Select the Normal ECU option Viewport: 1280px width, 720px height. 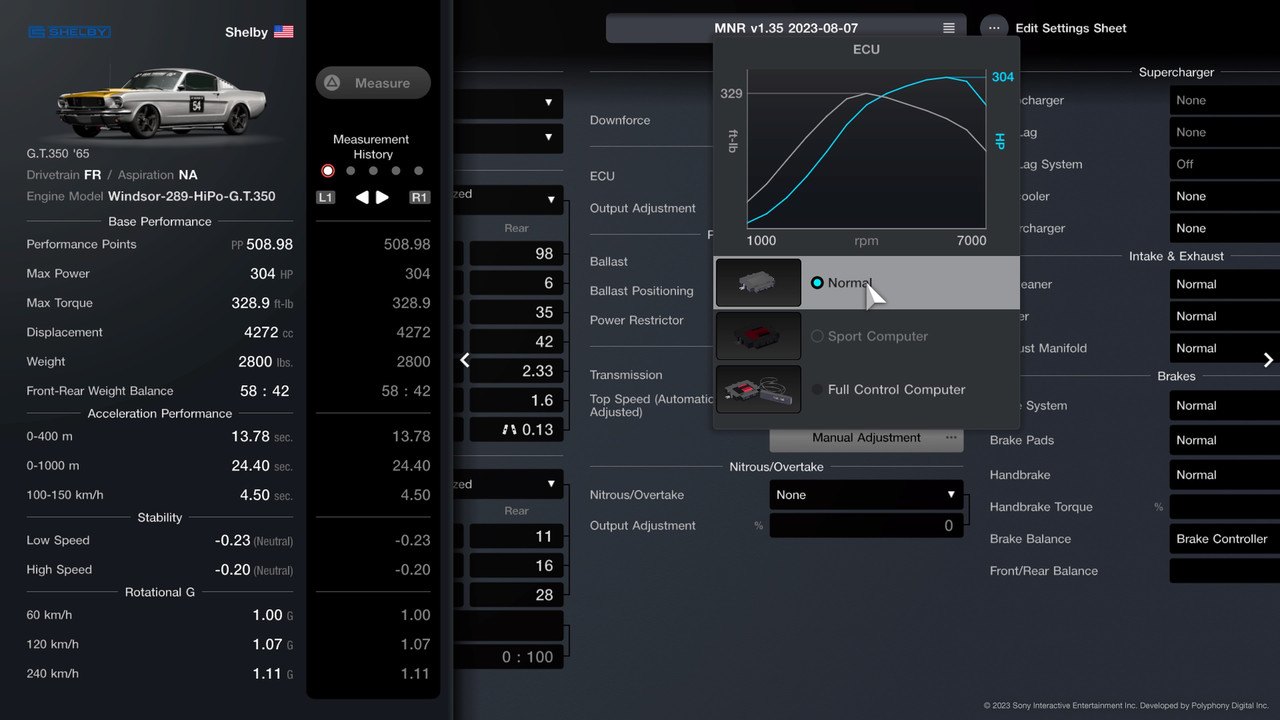[867, 283]
